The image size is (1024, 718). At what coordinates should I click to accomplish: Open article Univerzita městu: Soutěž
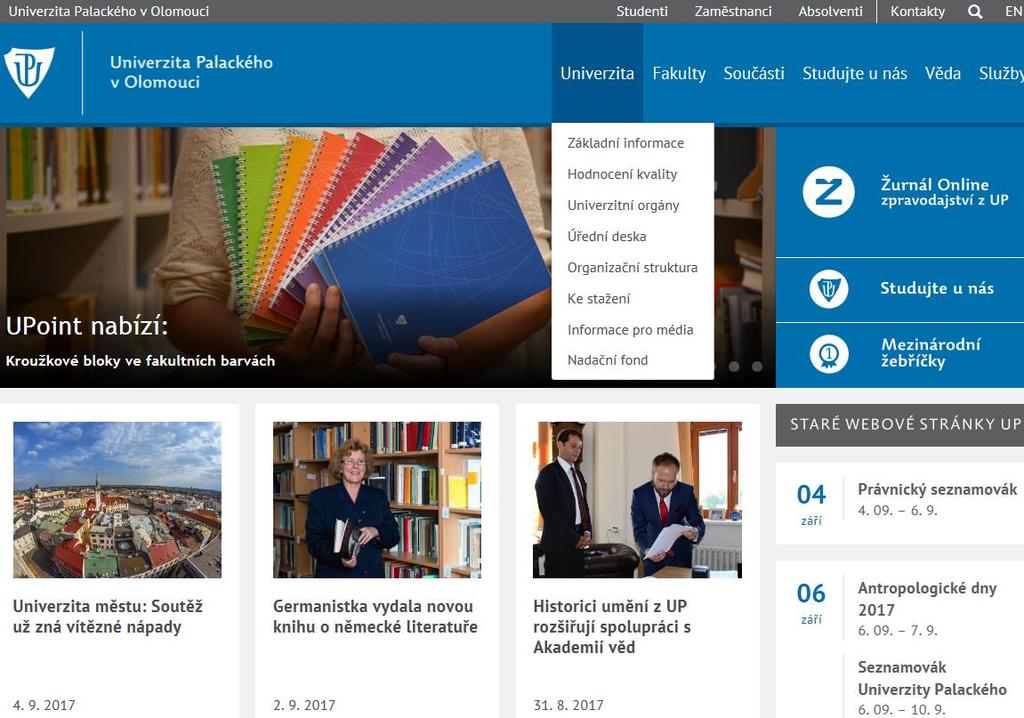[108, 616]
